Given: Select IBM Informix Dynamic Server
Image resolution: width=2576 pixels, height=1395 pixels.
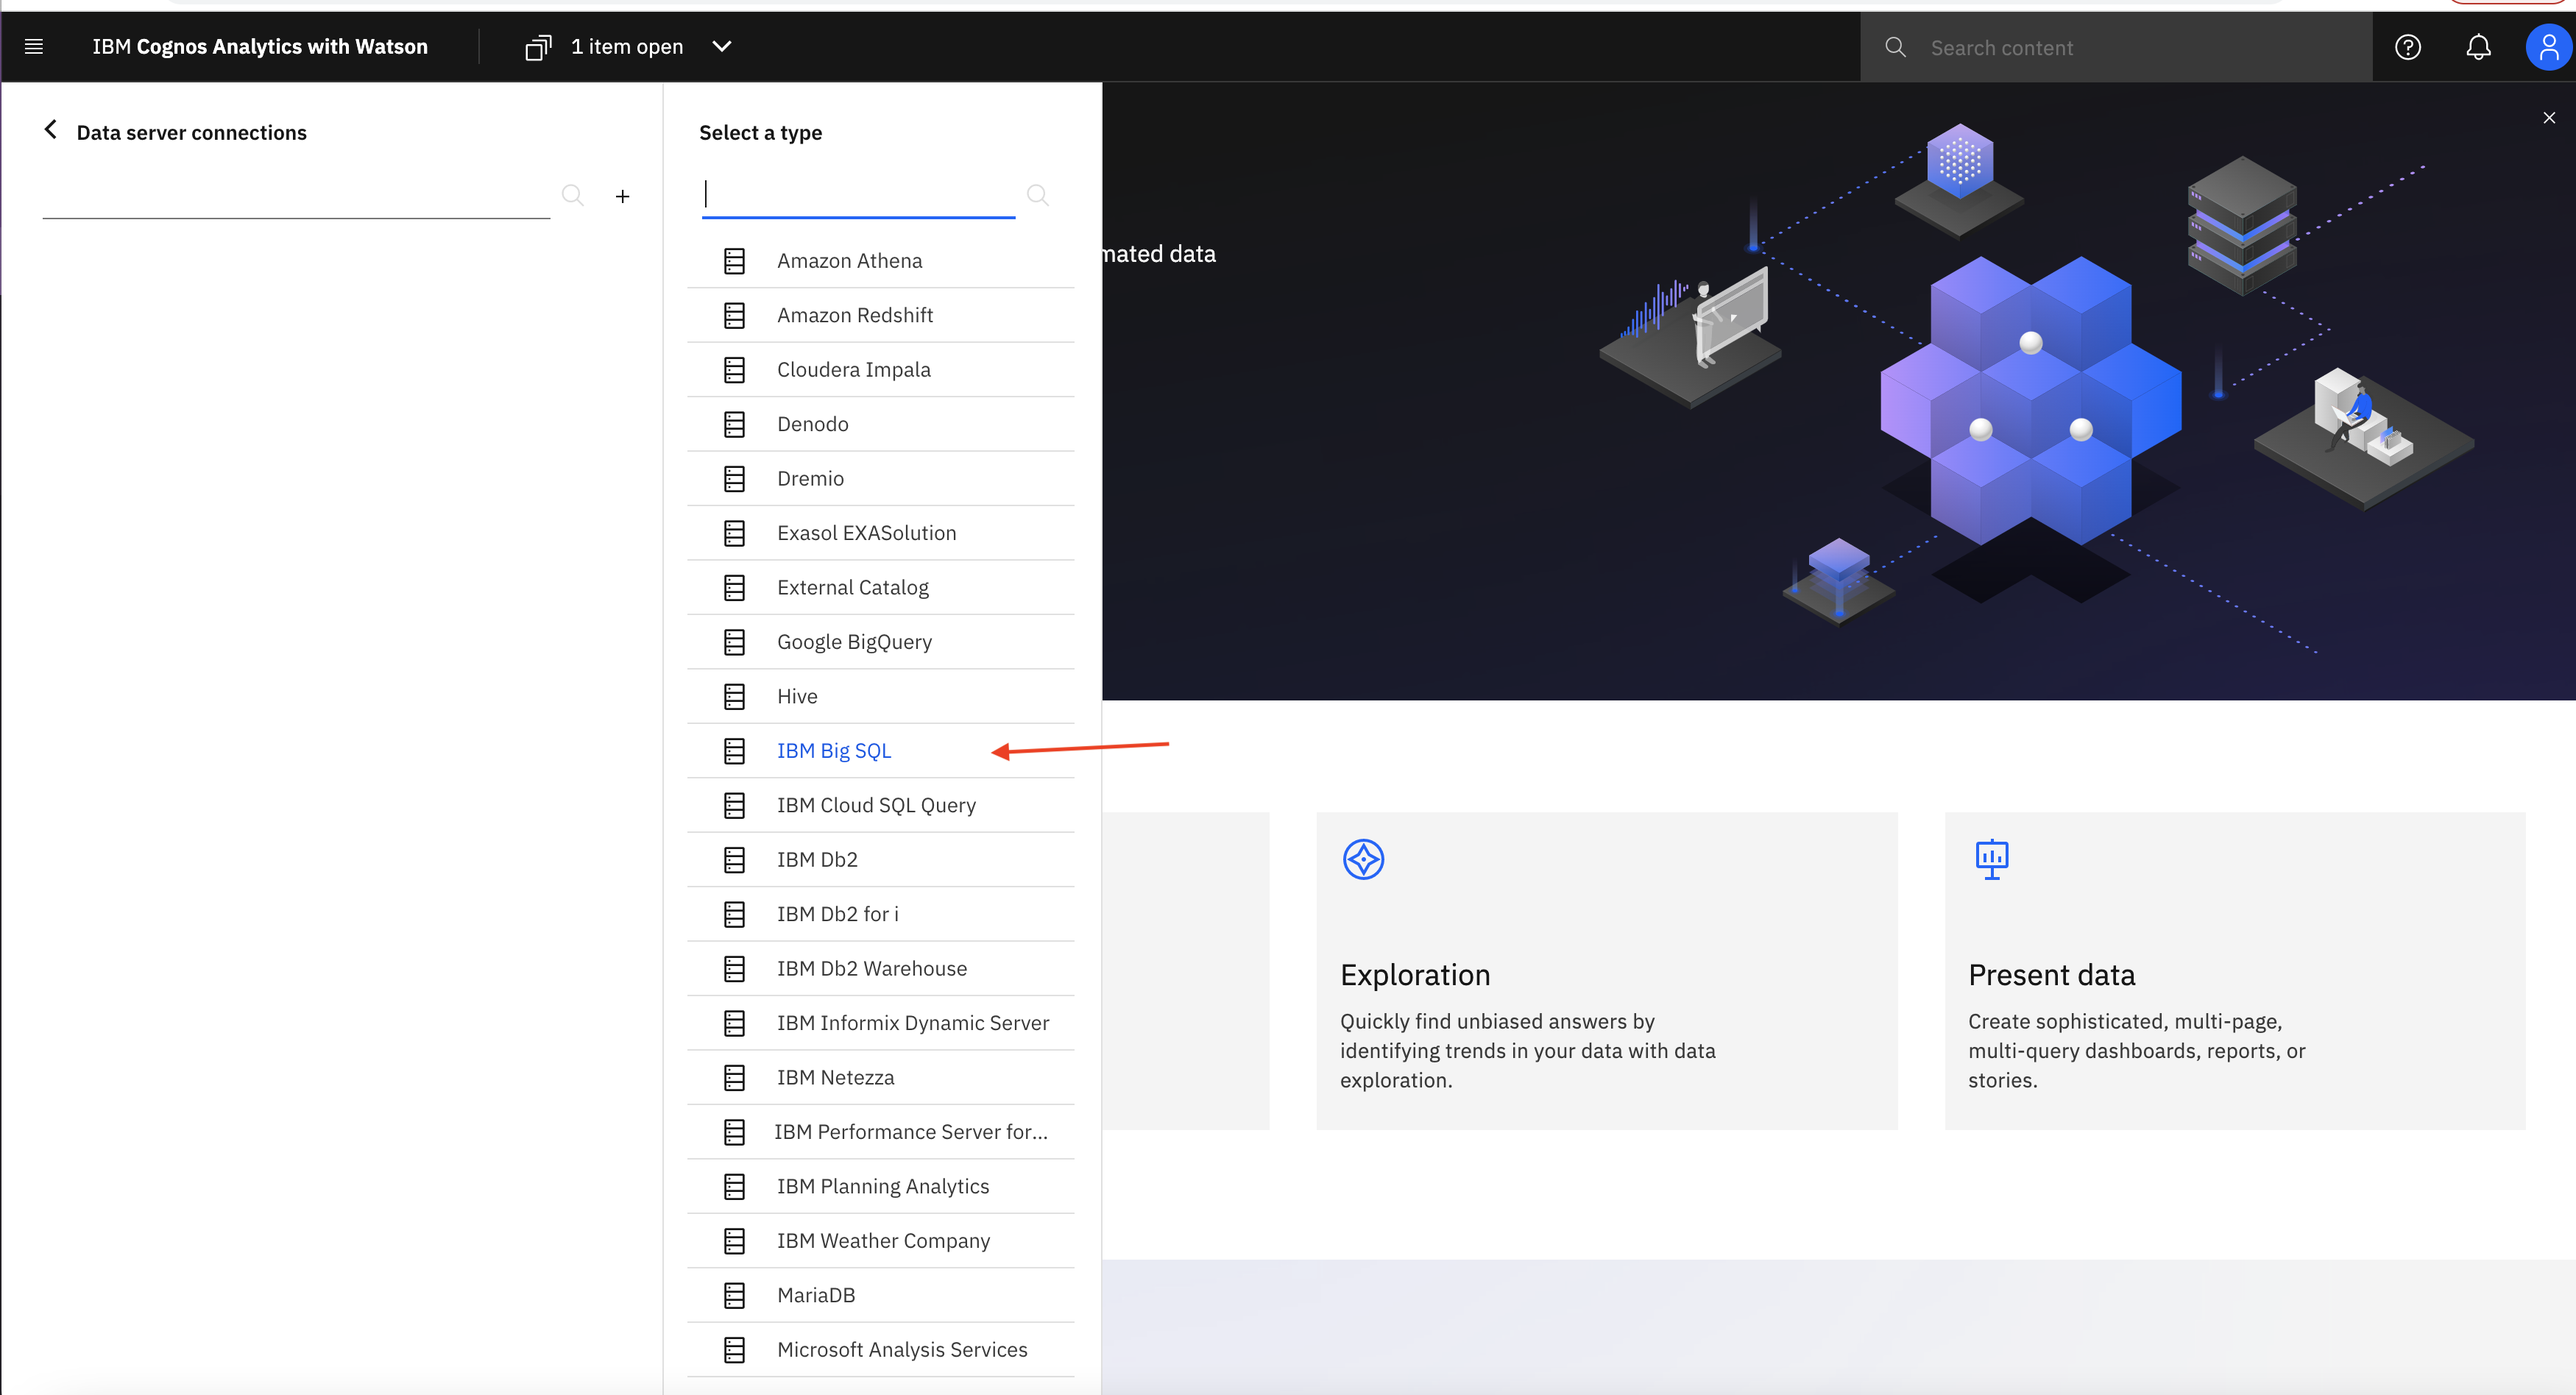Looking at the screenshot, I should (x=880, y=1023).
